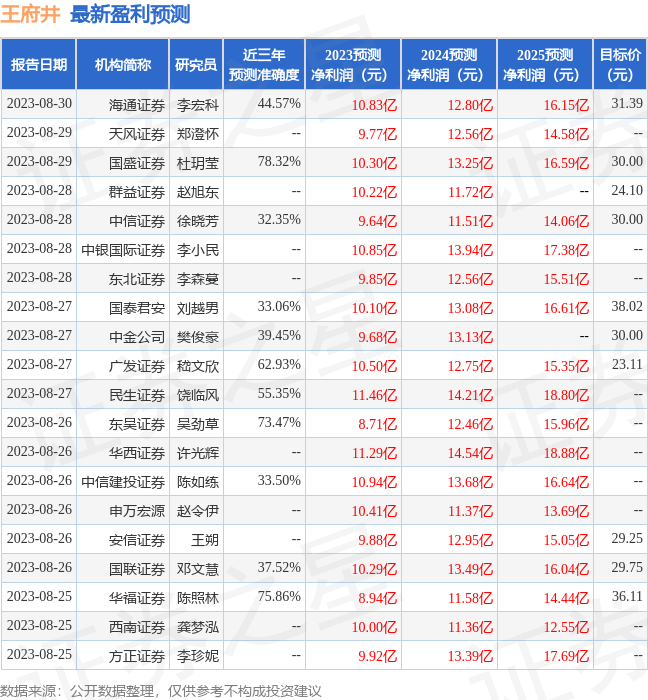Click the 11.46亿 2023 profit value
The height and width of the screenshot is (700, 648).
click(374, 396)
